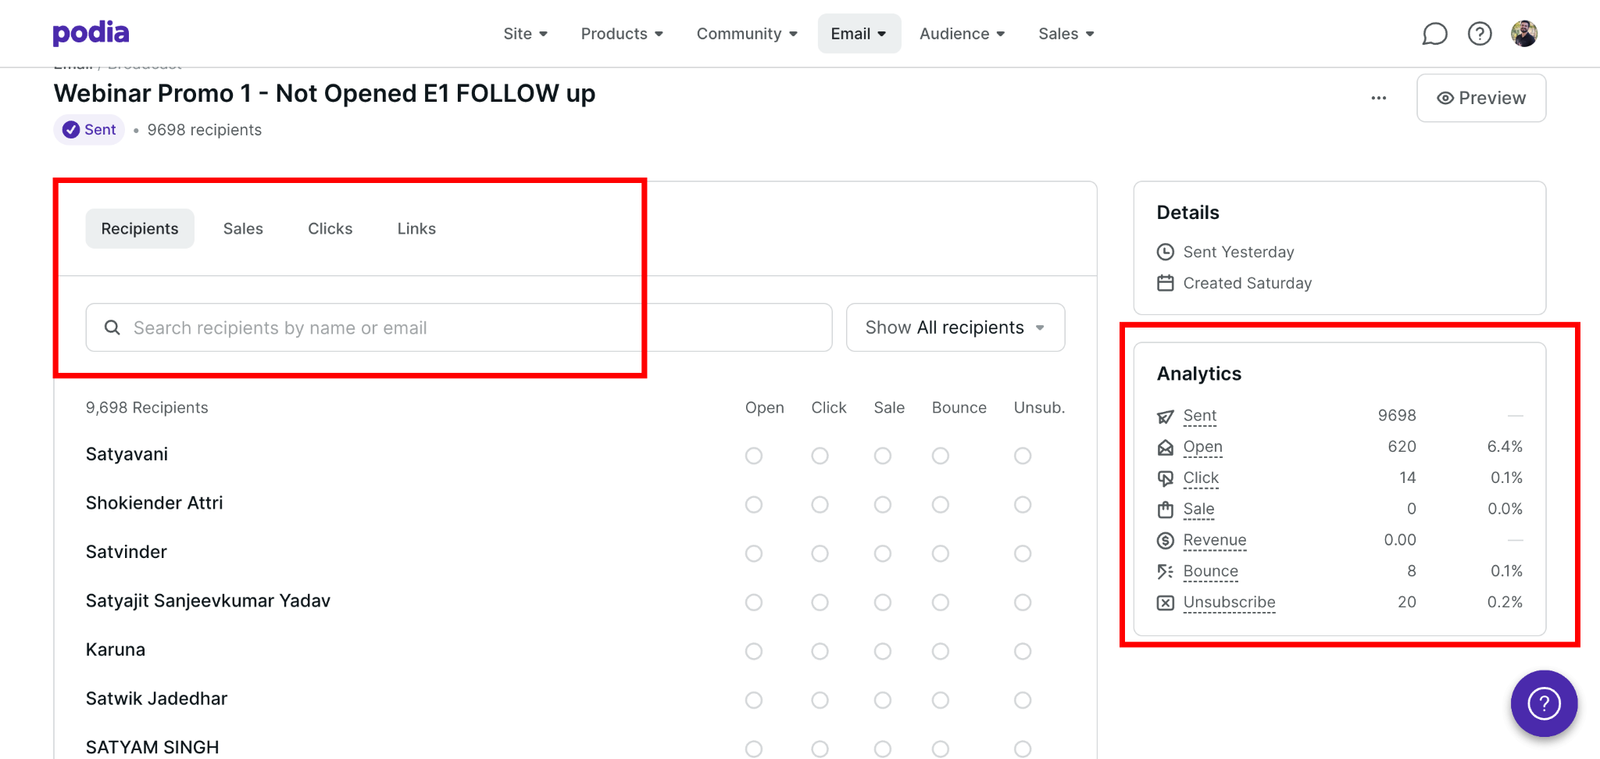Expand the Audience menu
Image resolution: width=1600 pixels, height=759 pixels.
[x=962, y=34]
